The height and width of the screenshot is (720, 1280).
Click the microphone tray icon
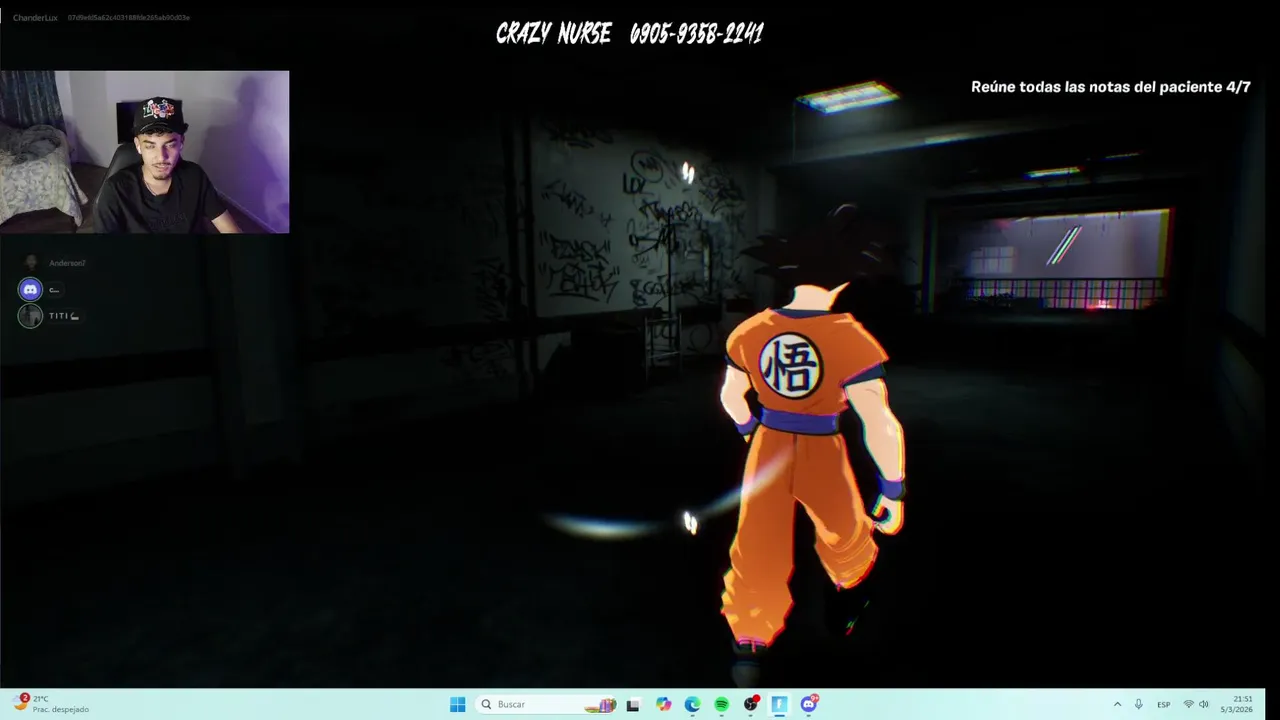click(1139, 704)
